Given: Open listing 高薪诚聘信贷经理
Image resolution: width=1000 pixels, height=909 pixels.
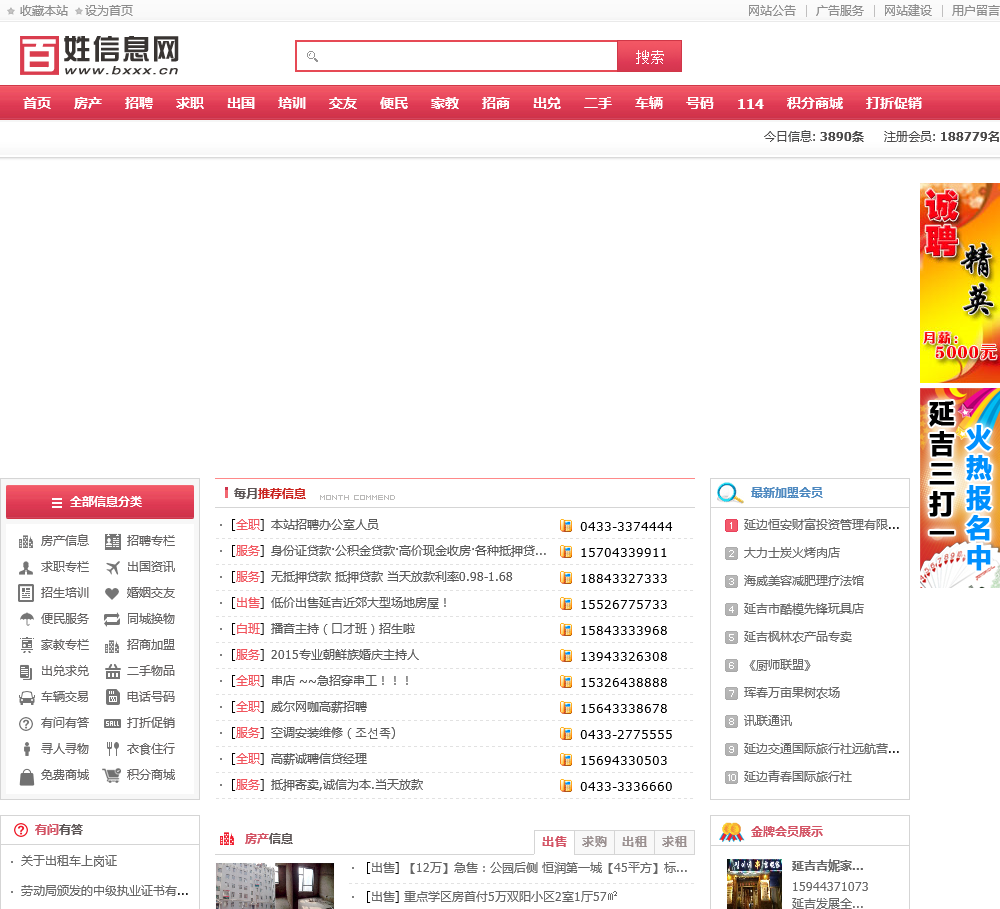Looking at the screenshot, I should (x=319, y=759).
